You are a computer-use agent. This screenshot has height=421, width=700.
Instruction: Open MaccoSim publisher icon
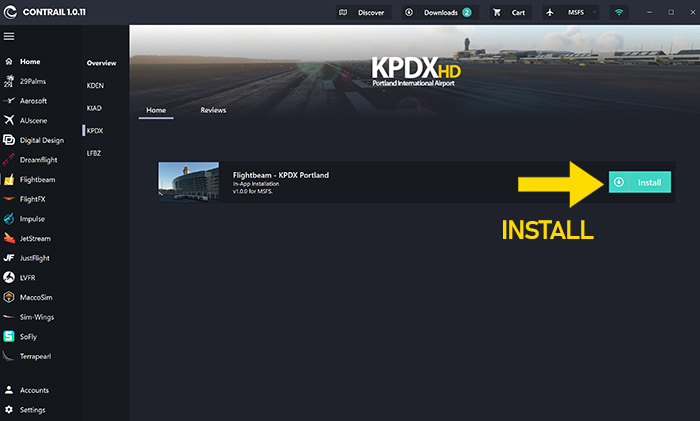pyautogui.click(x=9, y=297)
